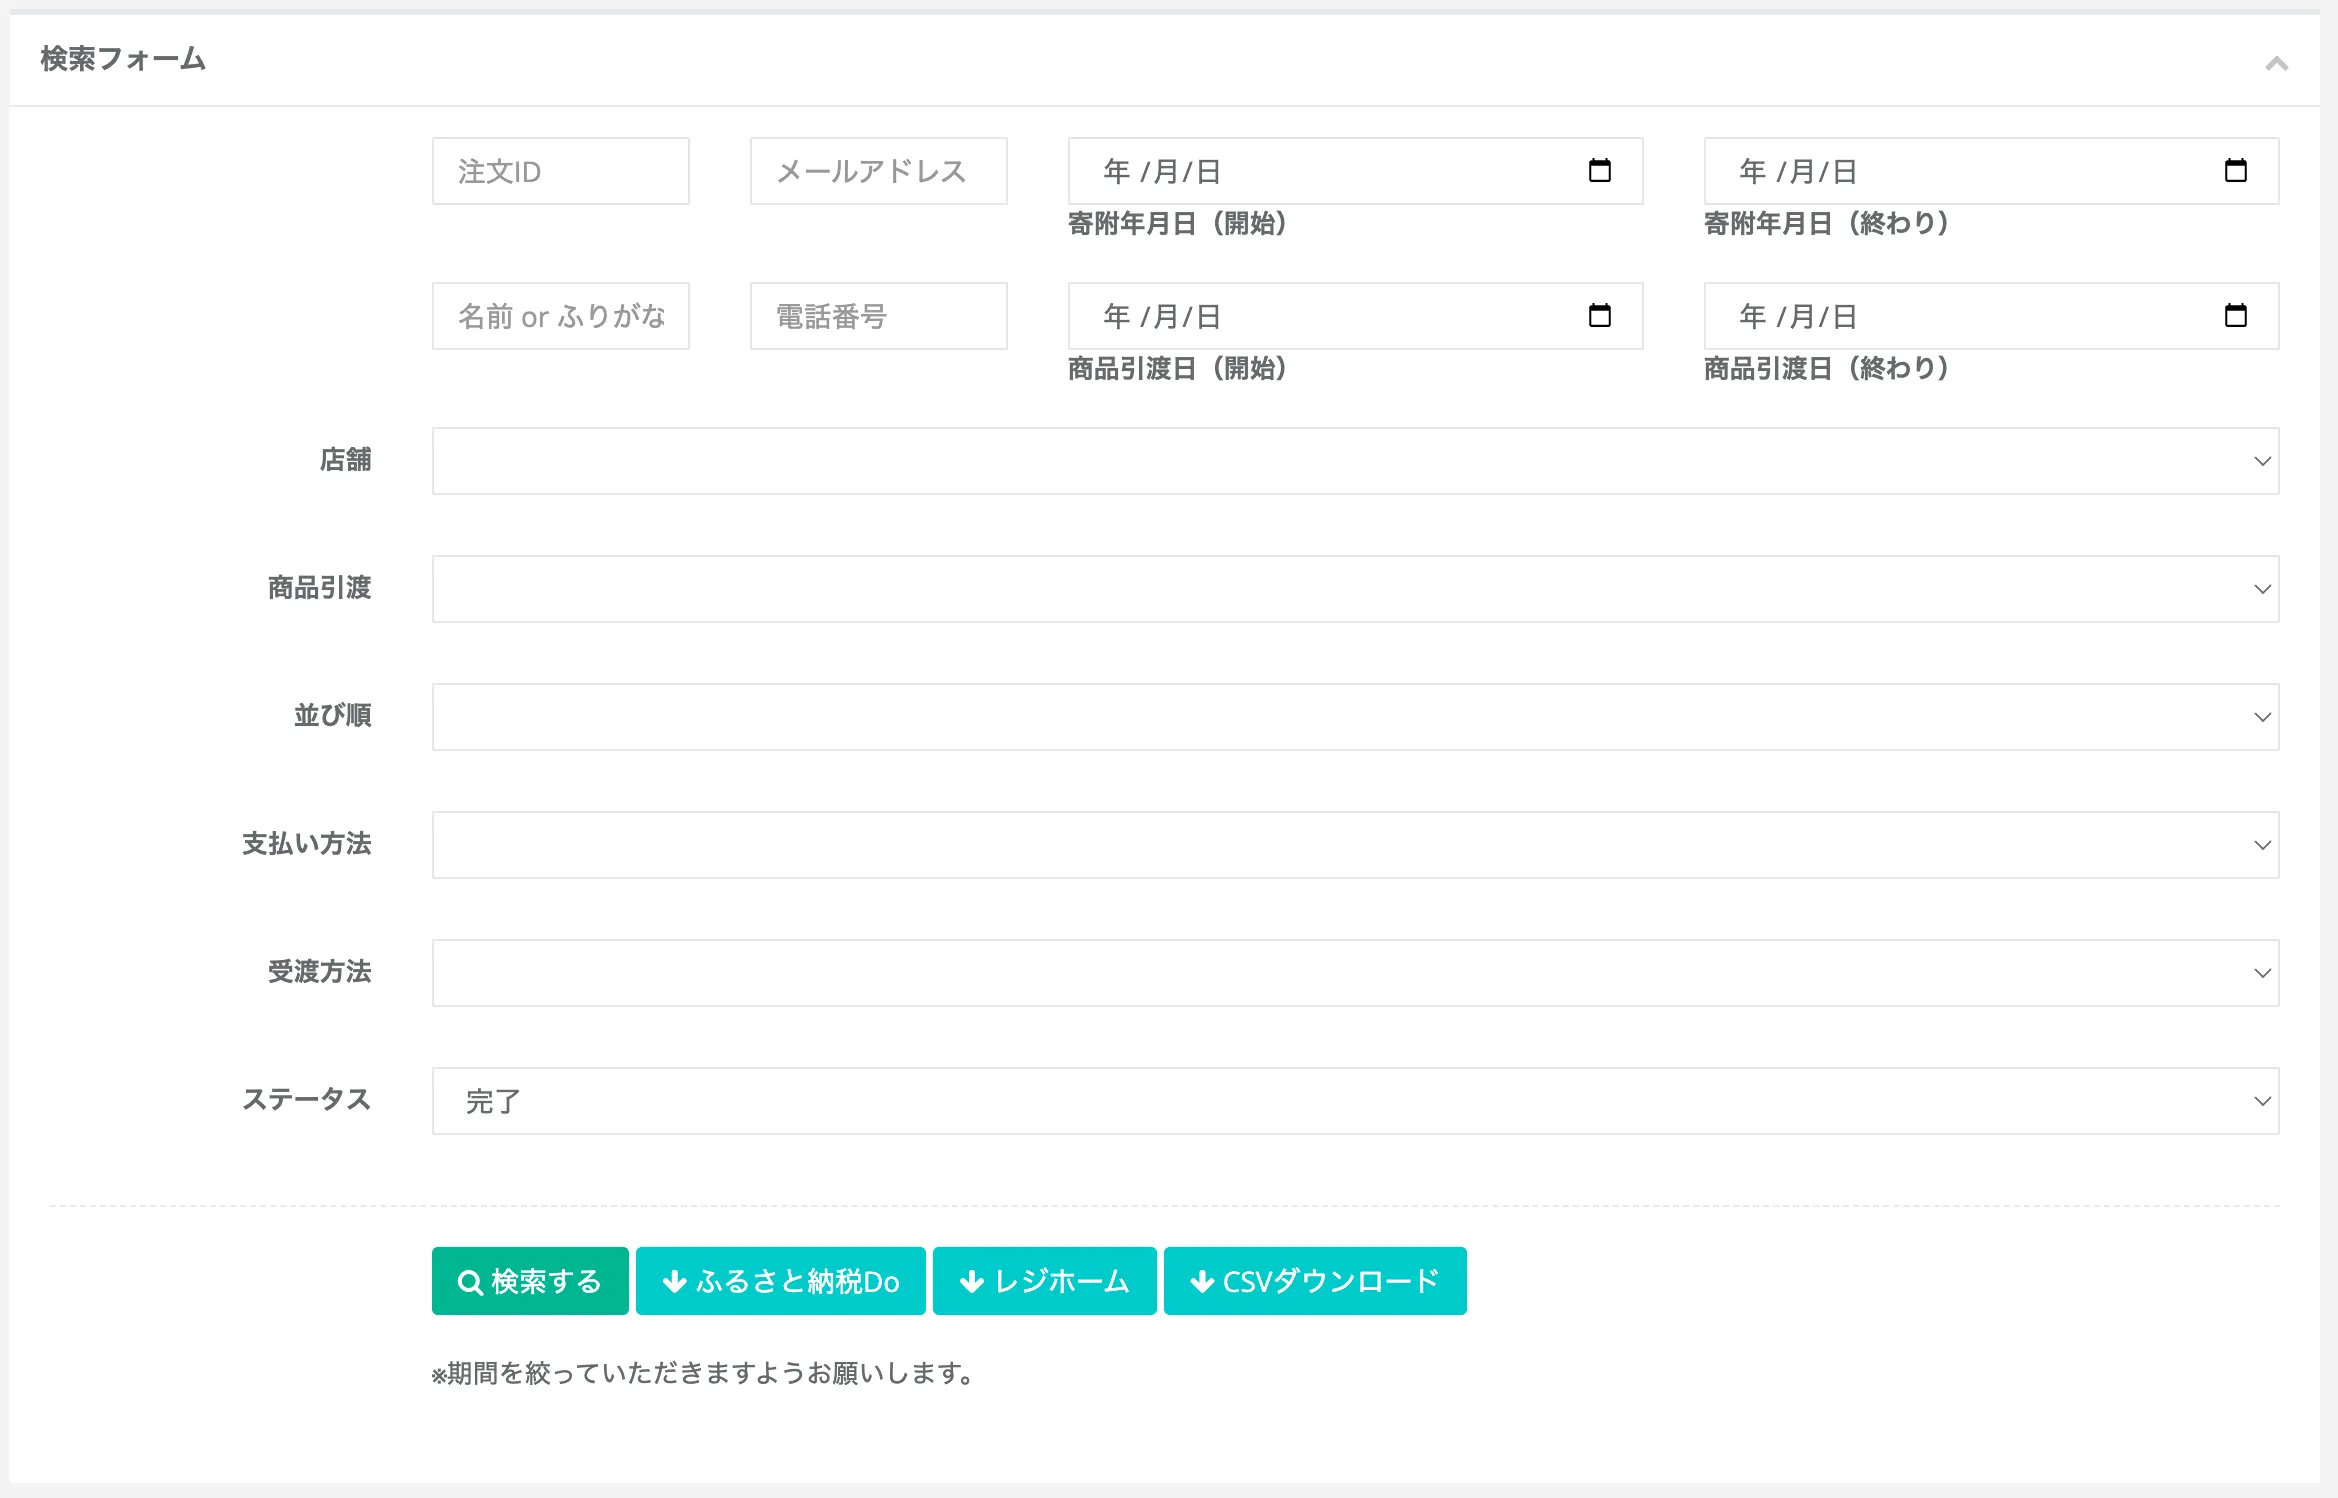Click into the メールアドレス field

point(878,171)
